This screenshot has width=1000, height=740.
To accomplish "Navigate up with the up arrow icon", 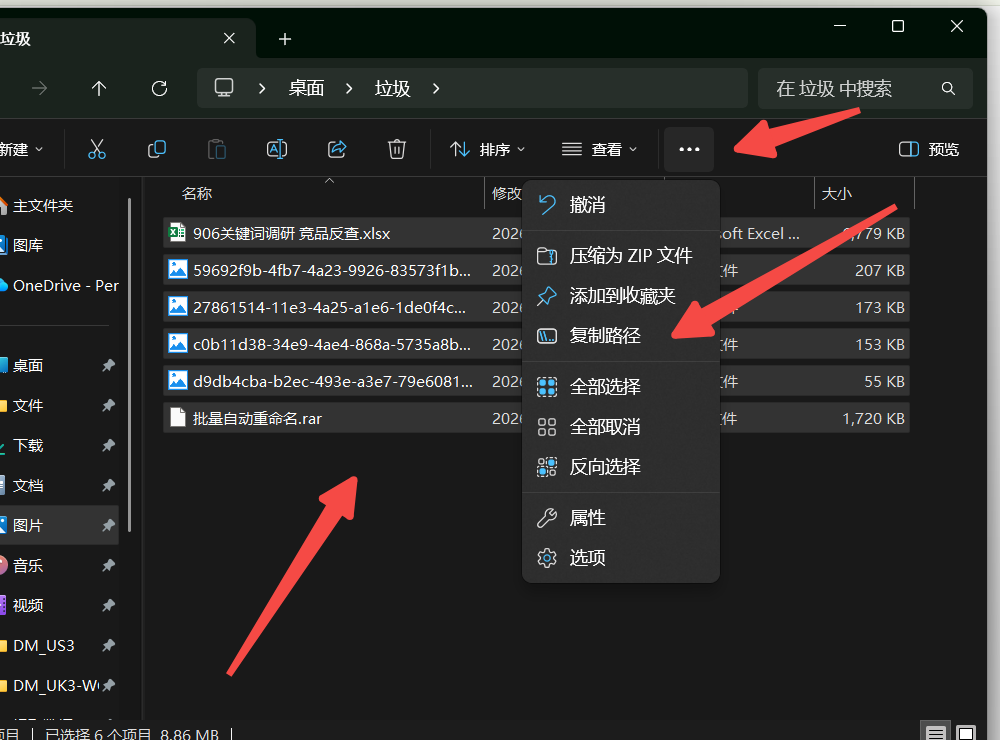I will (99, 88).
